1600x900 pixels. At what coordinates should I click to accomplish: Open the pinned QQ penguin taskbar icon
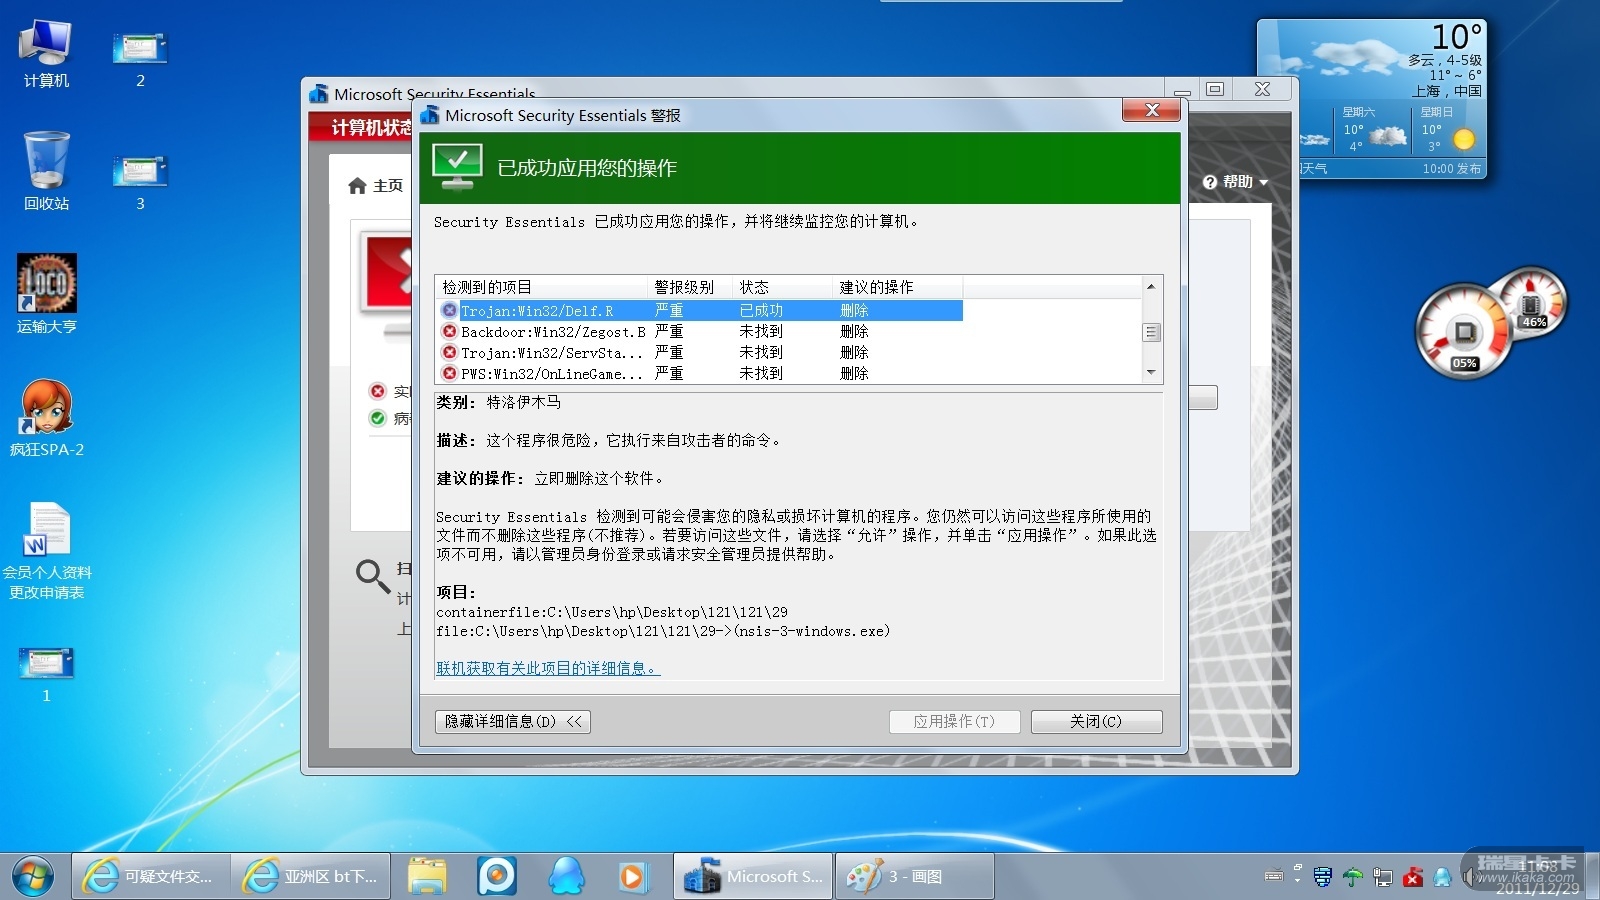(566, 876)
